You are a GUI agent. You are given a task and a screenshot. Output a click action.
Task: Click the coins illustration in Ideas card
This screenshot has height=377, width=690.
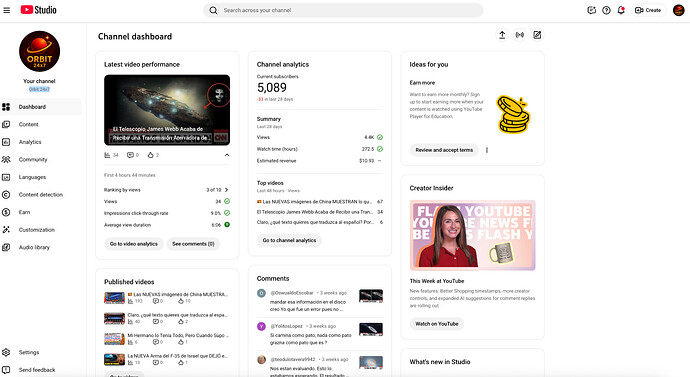tap(513, 114)
